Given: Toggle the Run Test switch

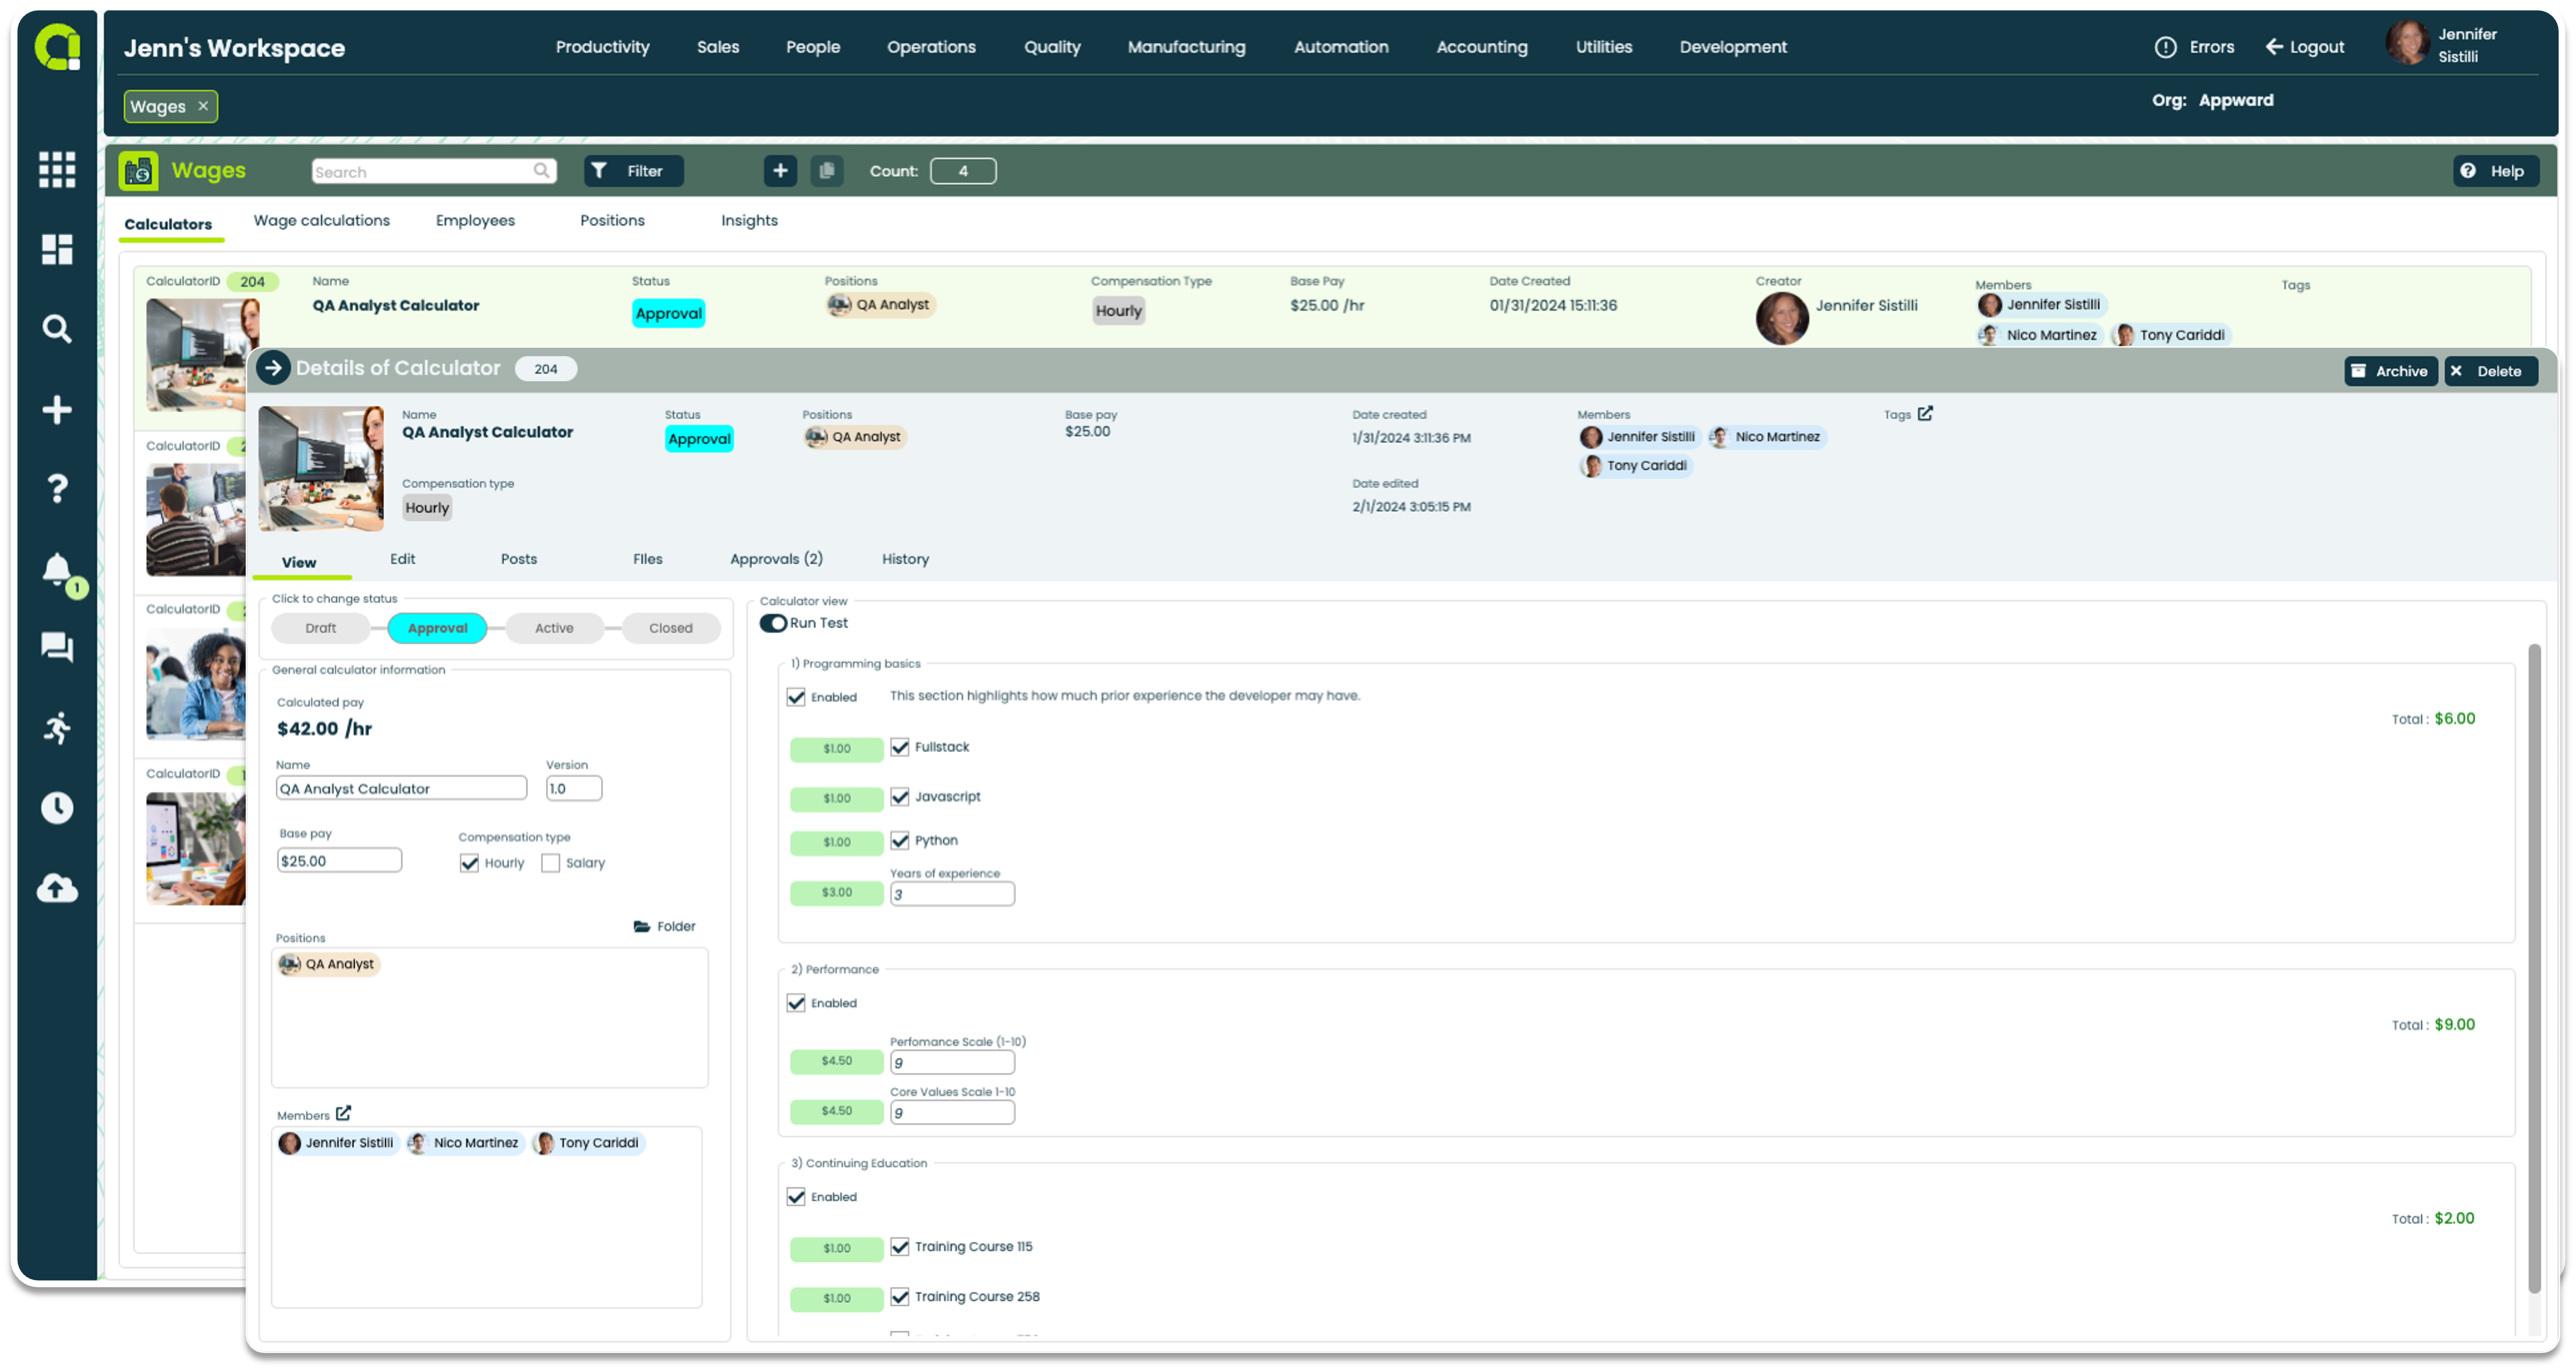Looking at the screenshot, I should (x=773, y=623).
